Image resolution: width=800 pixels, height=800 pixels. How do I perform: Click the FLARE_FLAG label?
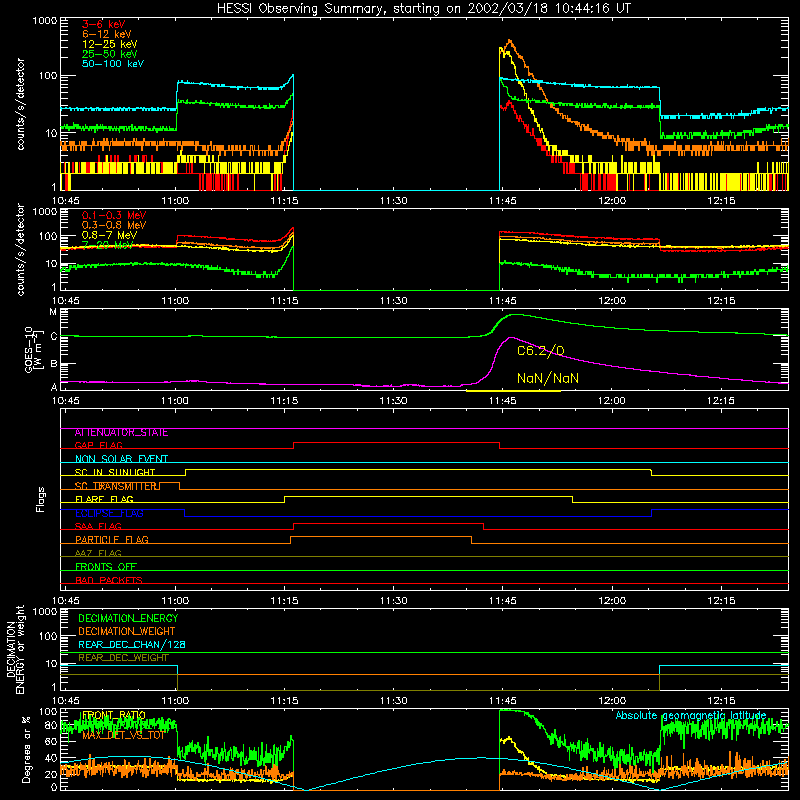(x=104, y=499)
